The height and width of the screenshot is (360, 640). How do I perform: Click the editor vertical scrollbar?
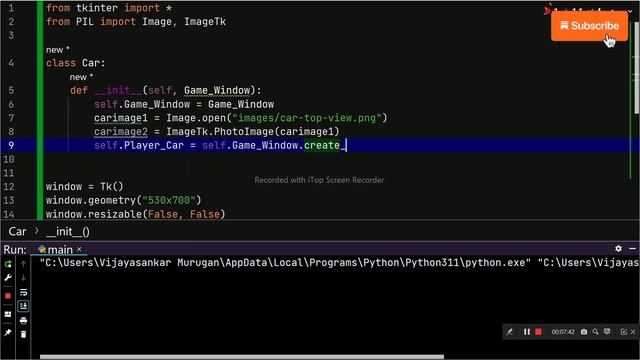pyautogui.click(x=636, y=67)
